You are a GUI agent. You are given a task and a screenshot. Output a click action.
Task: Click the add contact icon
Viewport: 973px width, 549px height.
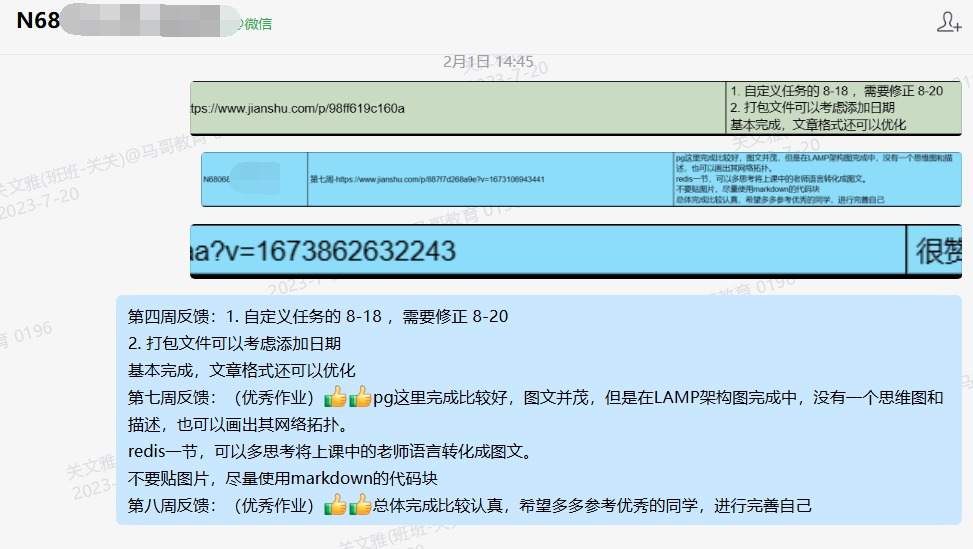[x=948, y=22]
